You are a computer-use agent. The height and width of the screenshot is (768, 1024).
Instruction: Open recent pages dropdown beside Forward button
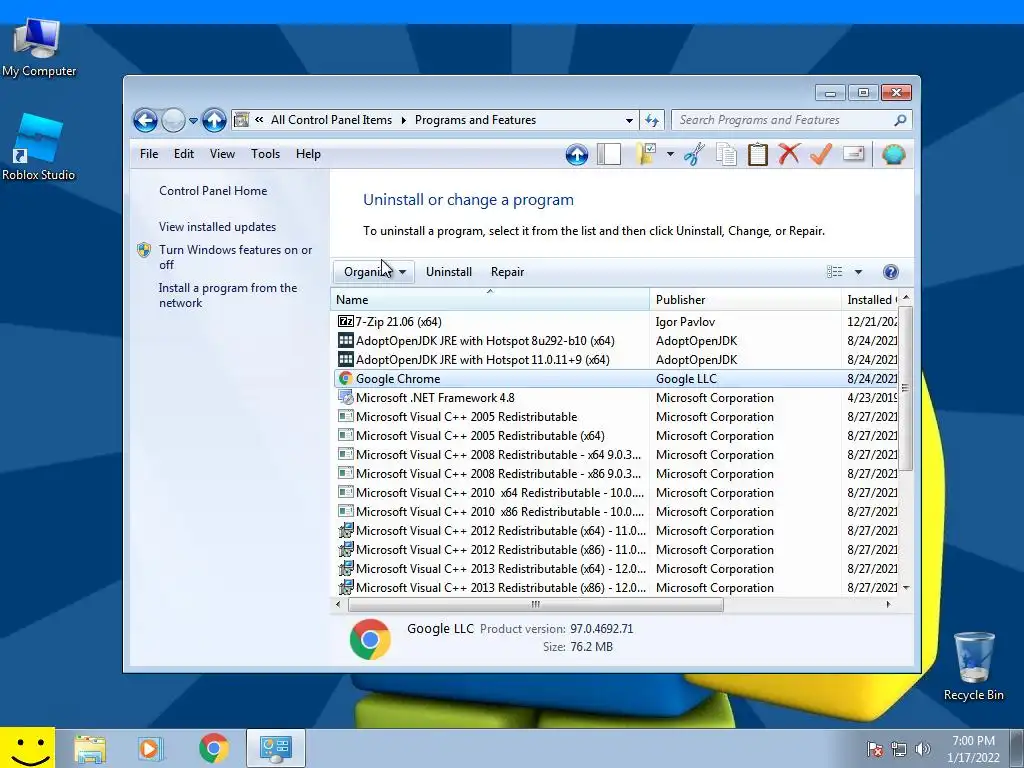[x=193, y=121]
